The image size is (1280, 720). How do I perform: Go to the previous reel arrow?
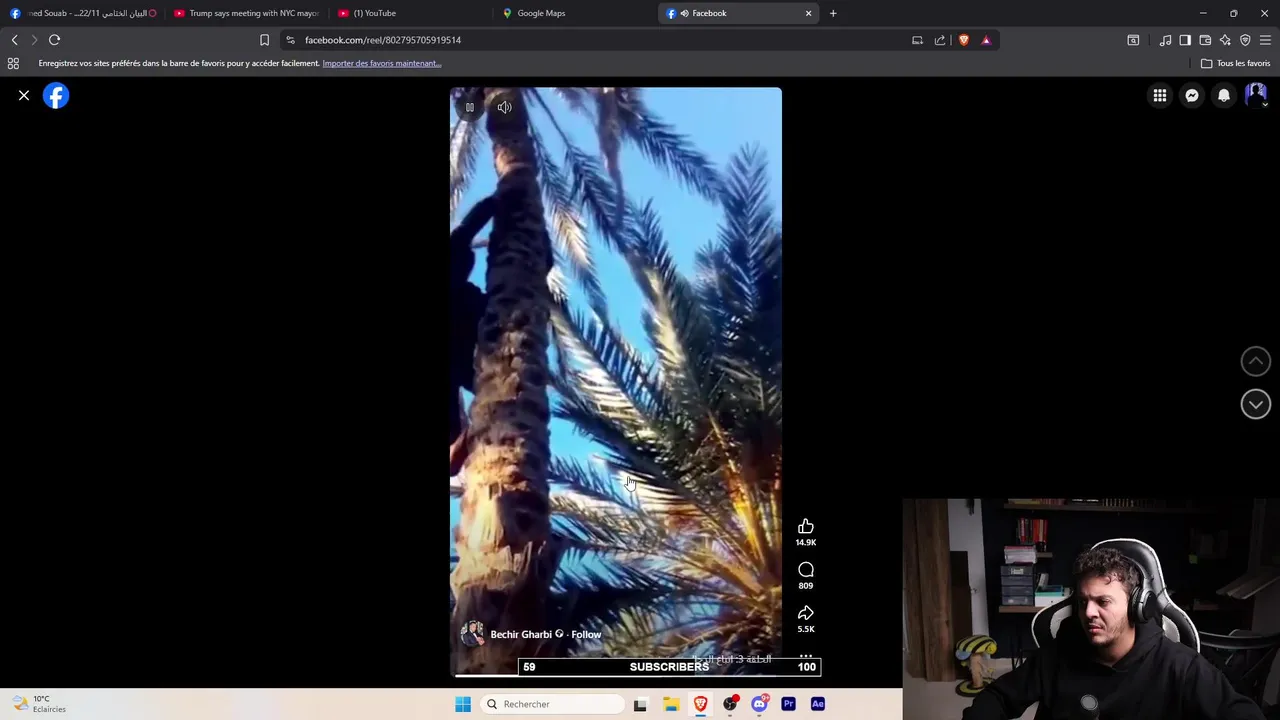[1256, 361]
